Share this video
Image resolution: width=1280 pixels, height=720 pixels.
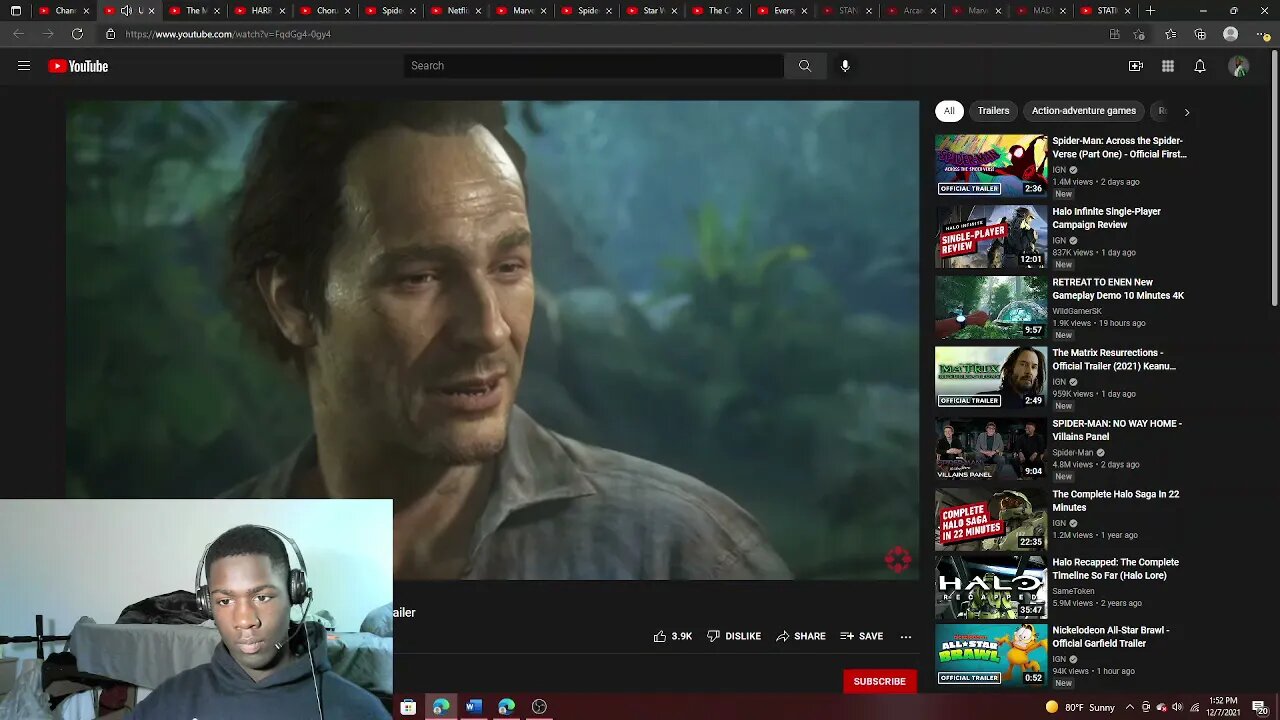tap(801, 636)
